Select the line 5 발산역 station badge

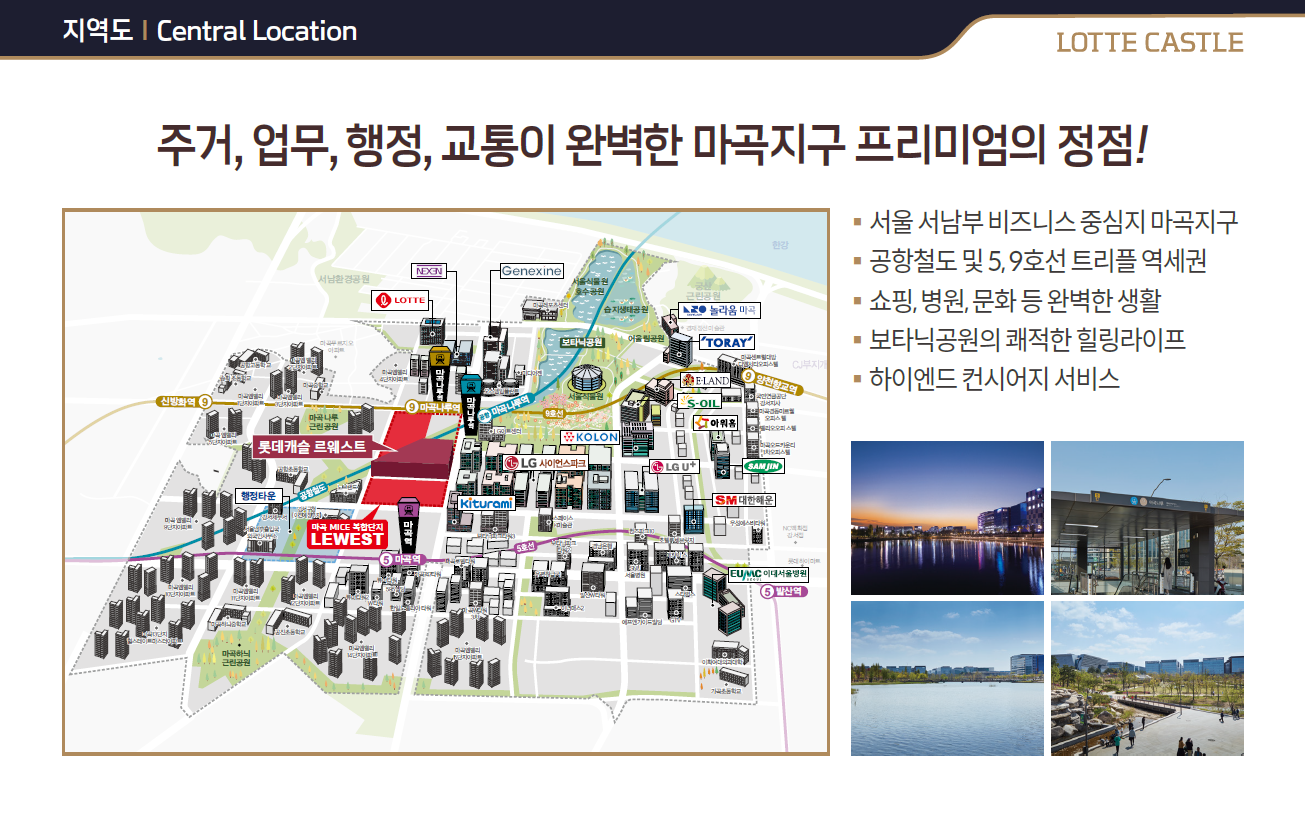tap(783, 591)
